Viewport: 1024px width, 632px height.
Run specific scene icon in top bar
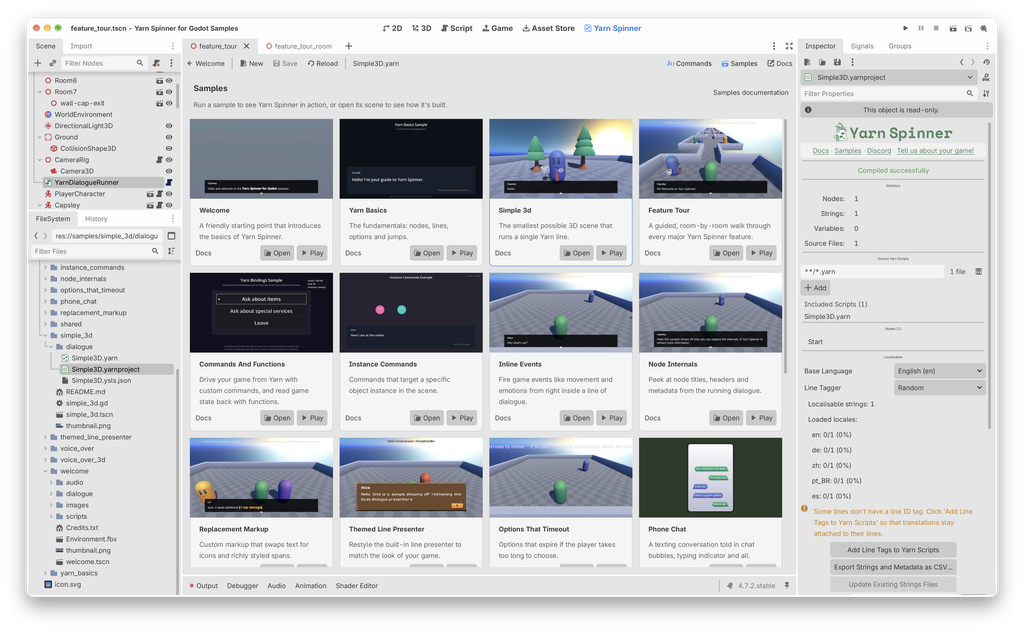pos(968,28)
